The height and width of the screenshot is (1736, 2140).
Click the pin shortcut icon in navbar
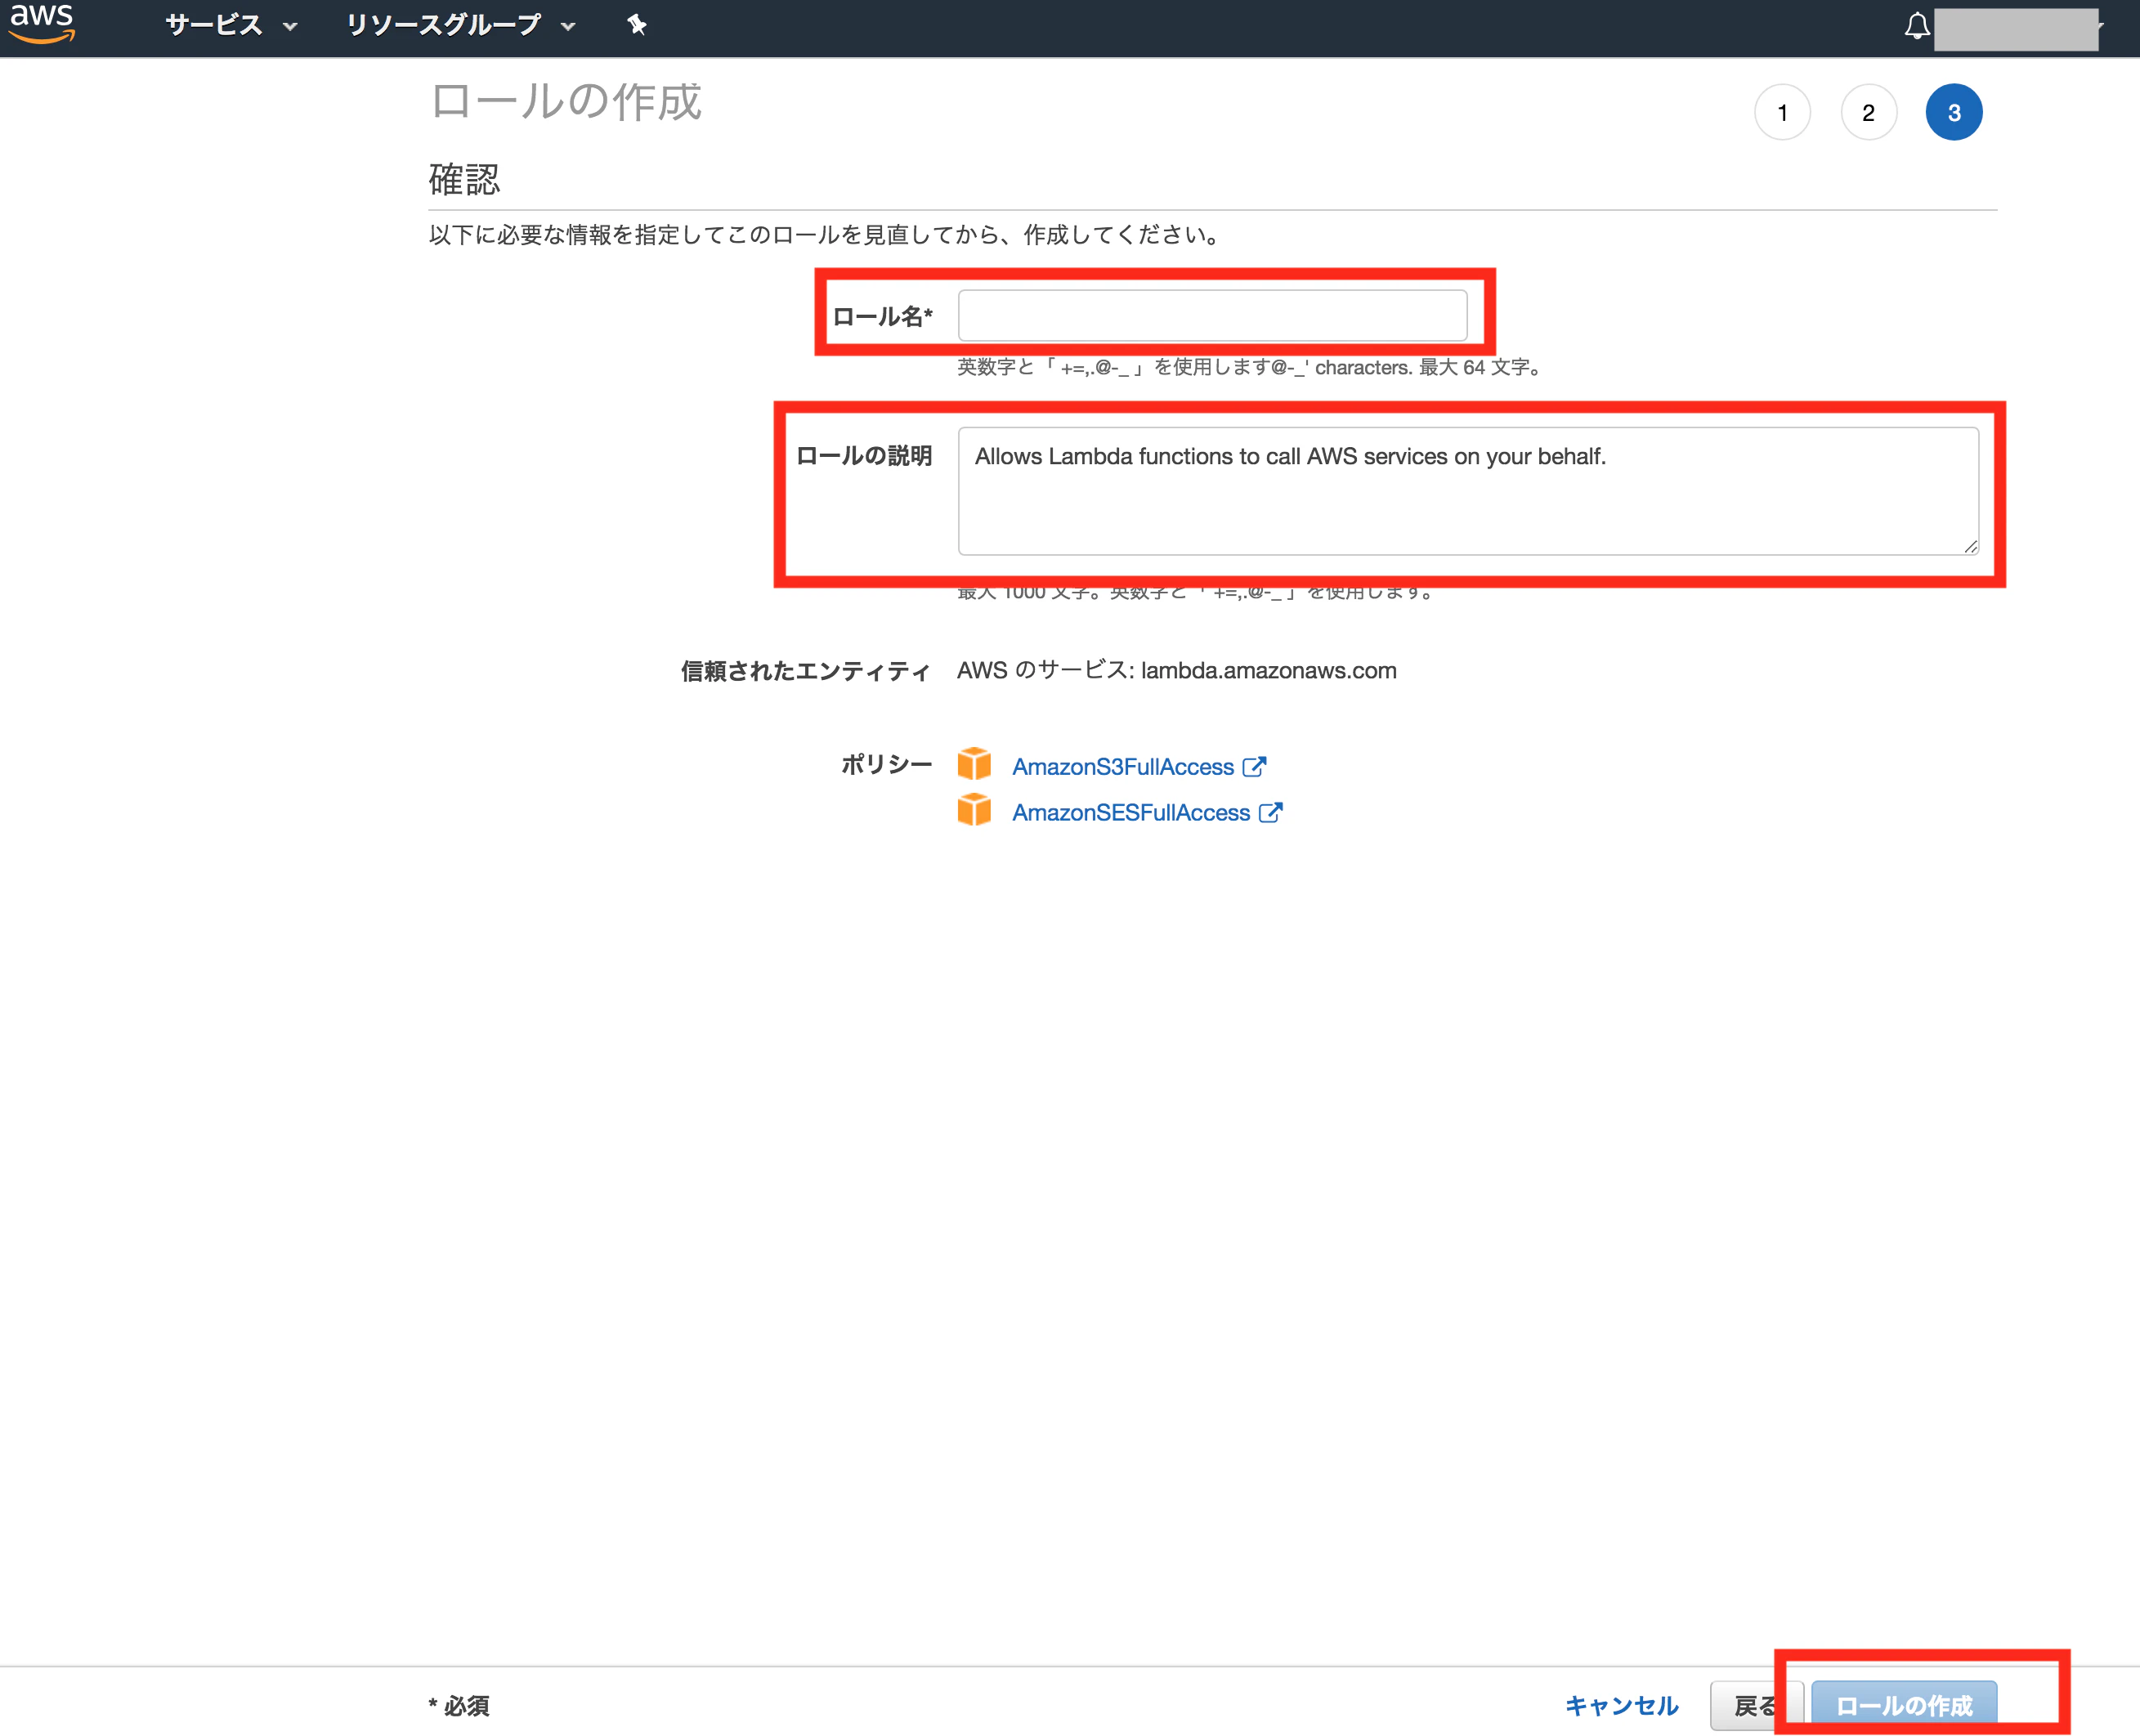tap(636, 25)
